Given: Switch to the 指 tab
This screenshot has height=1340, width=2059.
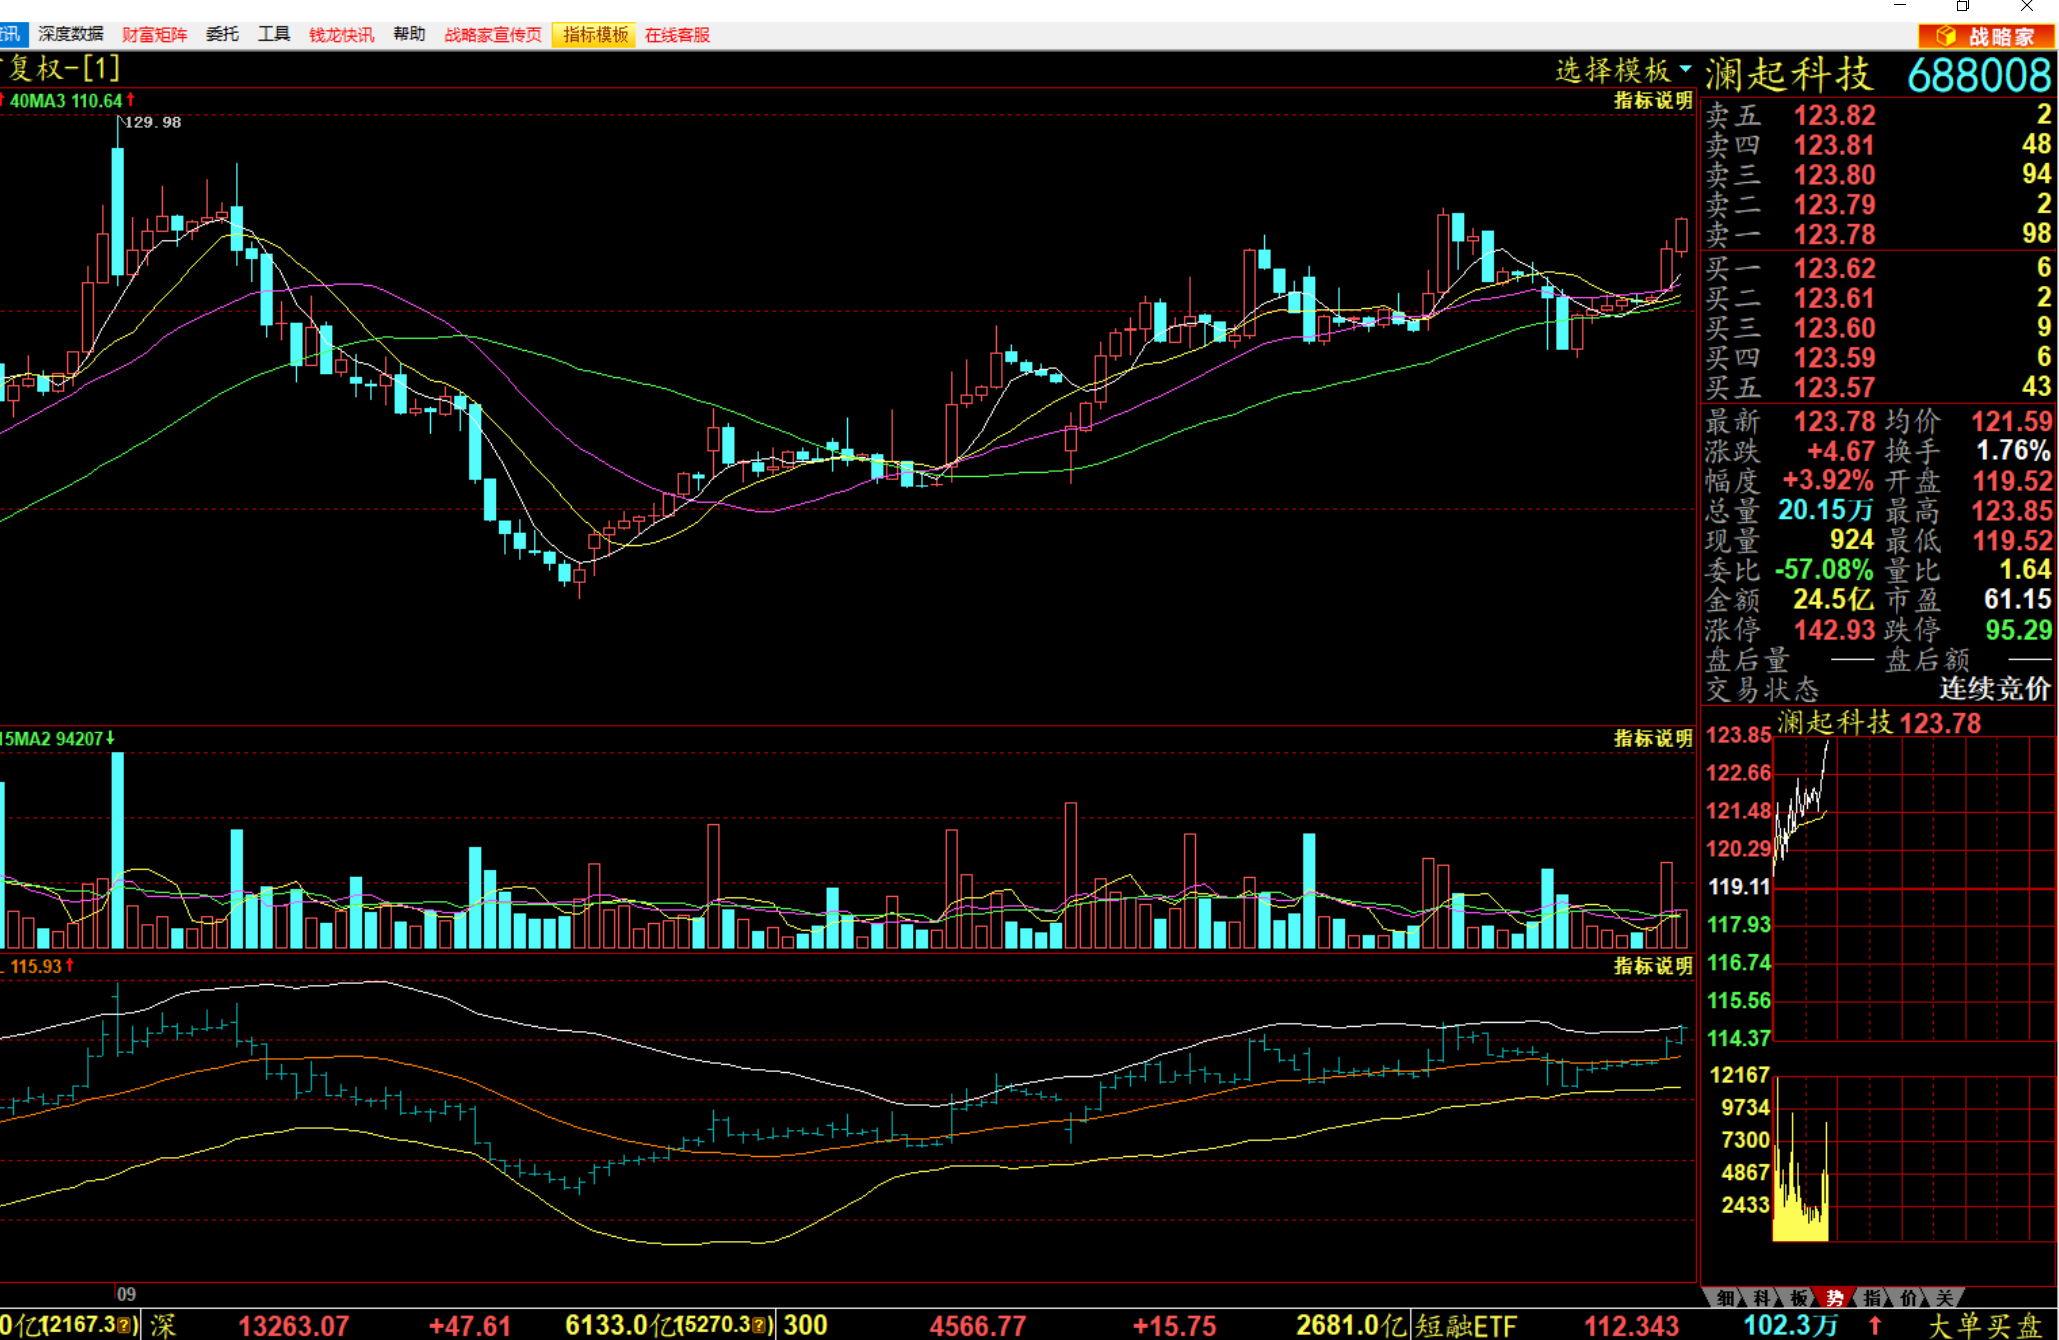Looking at the screenshot, I should click(1871, 1298).
